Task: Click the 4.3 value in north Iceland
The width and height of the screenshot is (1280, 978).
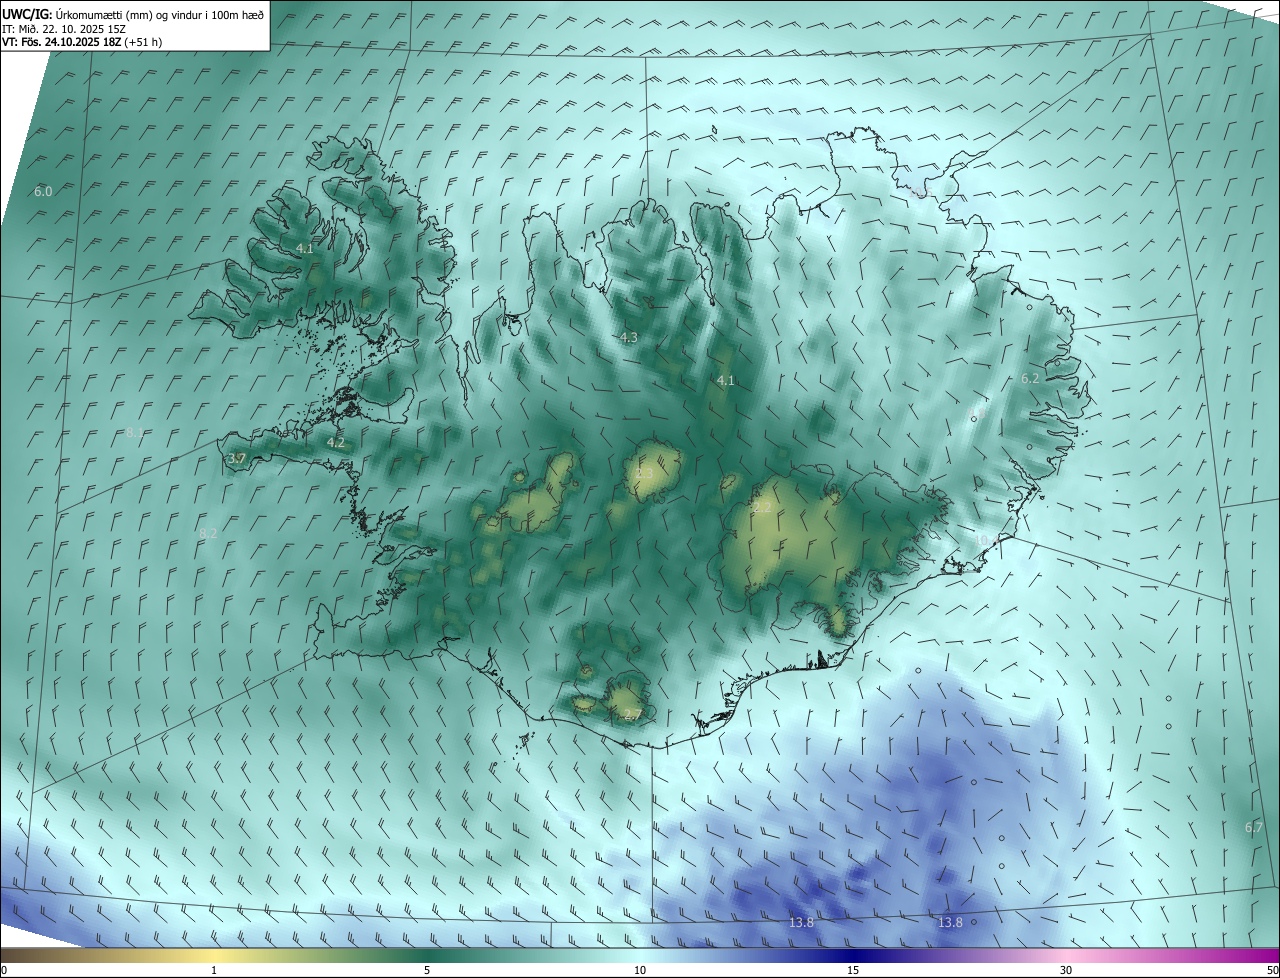Action: coord(628,338)
